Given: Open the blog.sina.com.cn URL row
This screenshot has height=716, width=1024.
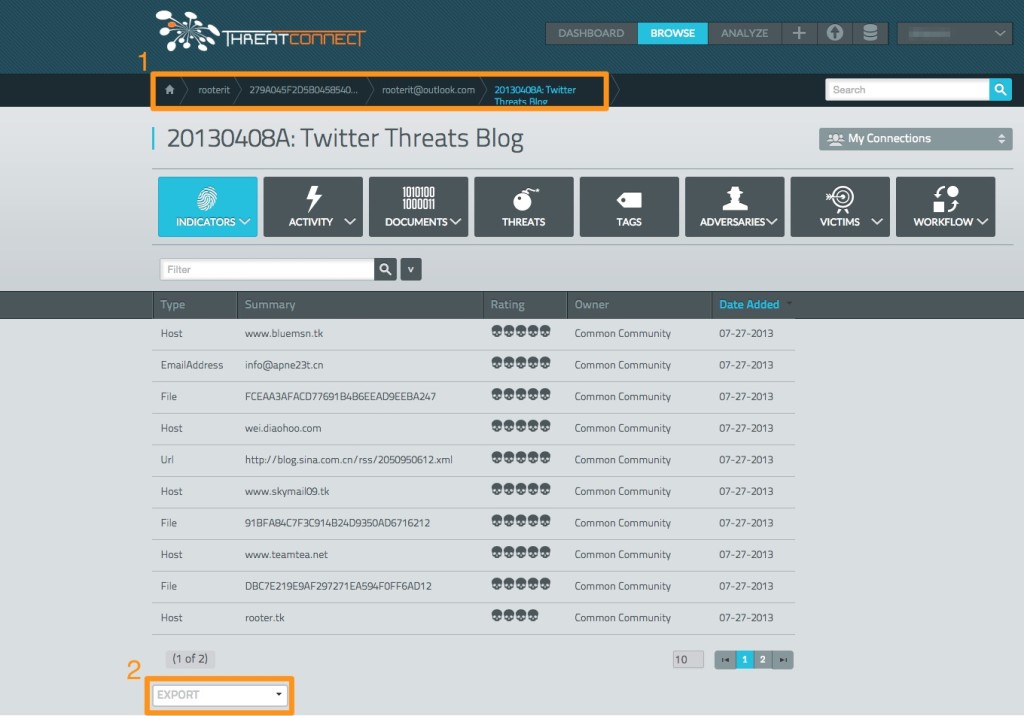Looking at the screenshot, I should [473, 460].
